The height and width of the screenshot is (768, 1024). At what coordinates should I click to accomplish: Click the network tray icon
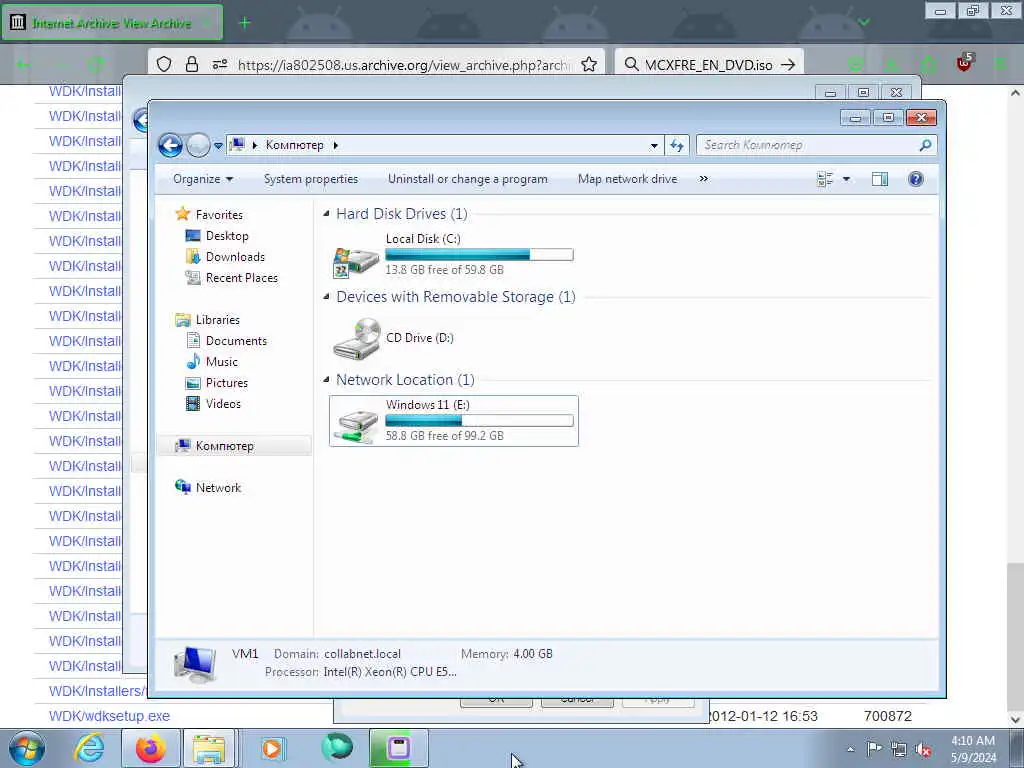point(899,749)
